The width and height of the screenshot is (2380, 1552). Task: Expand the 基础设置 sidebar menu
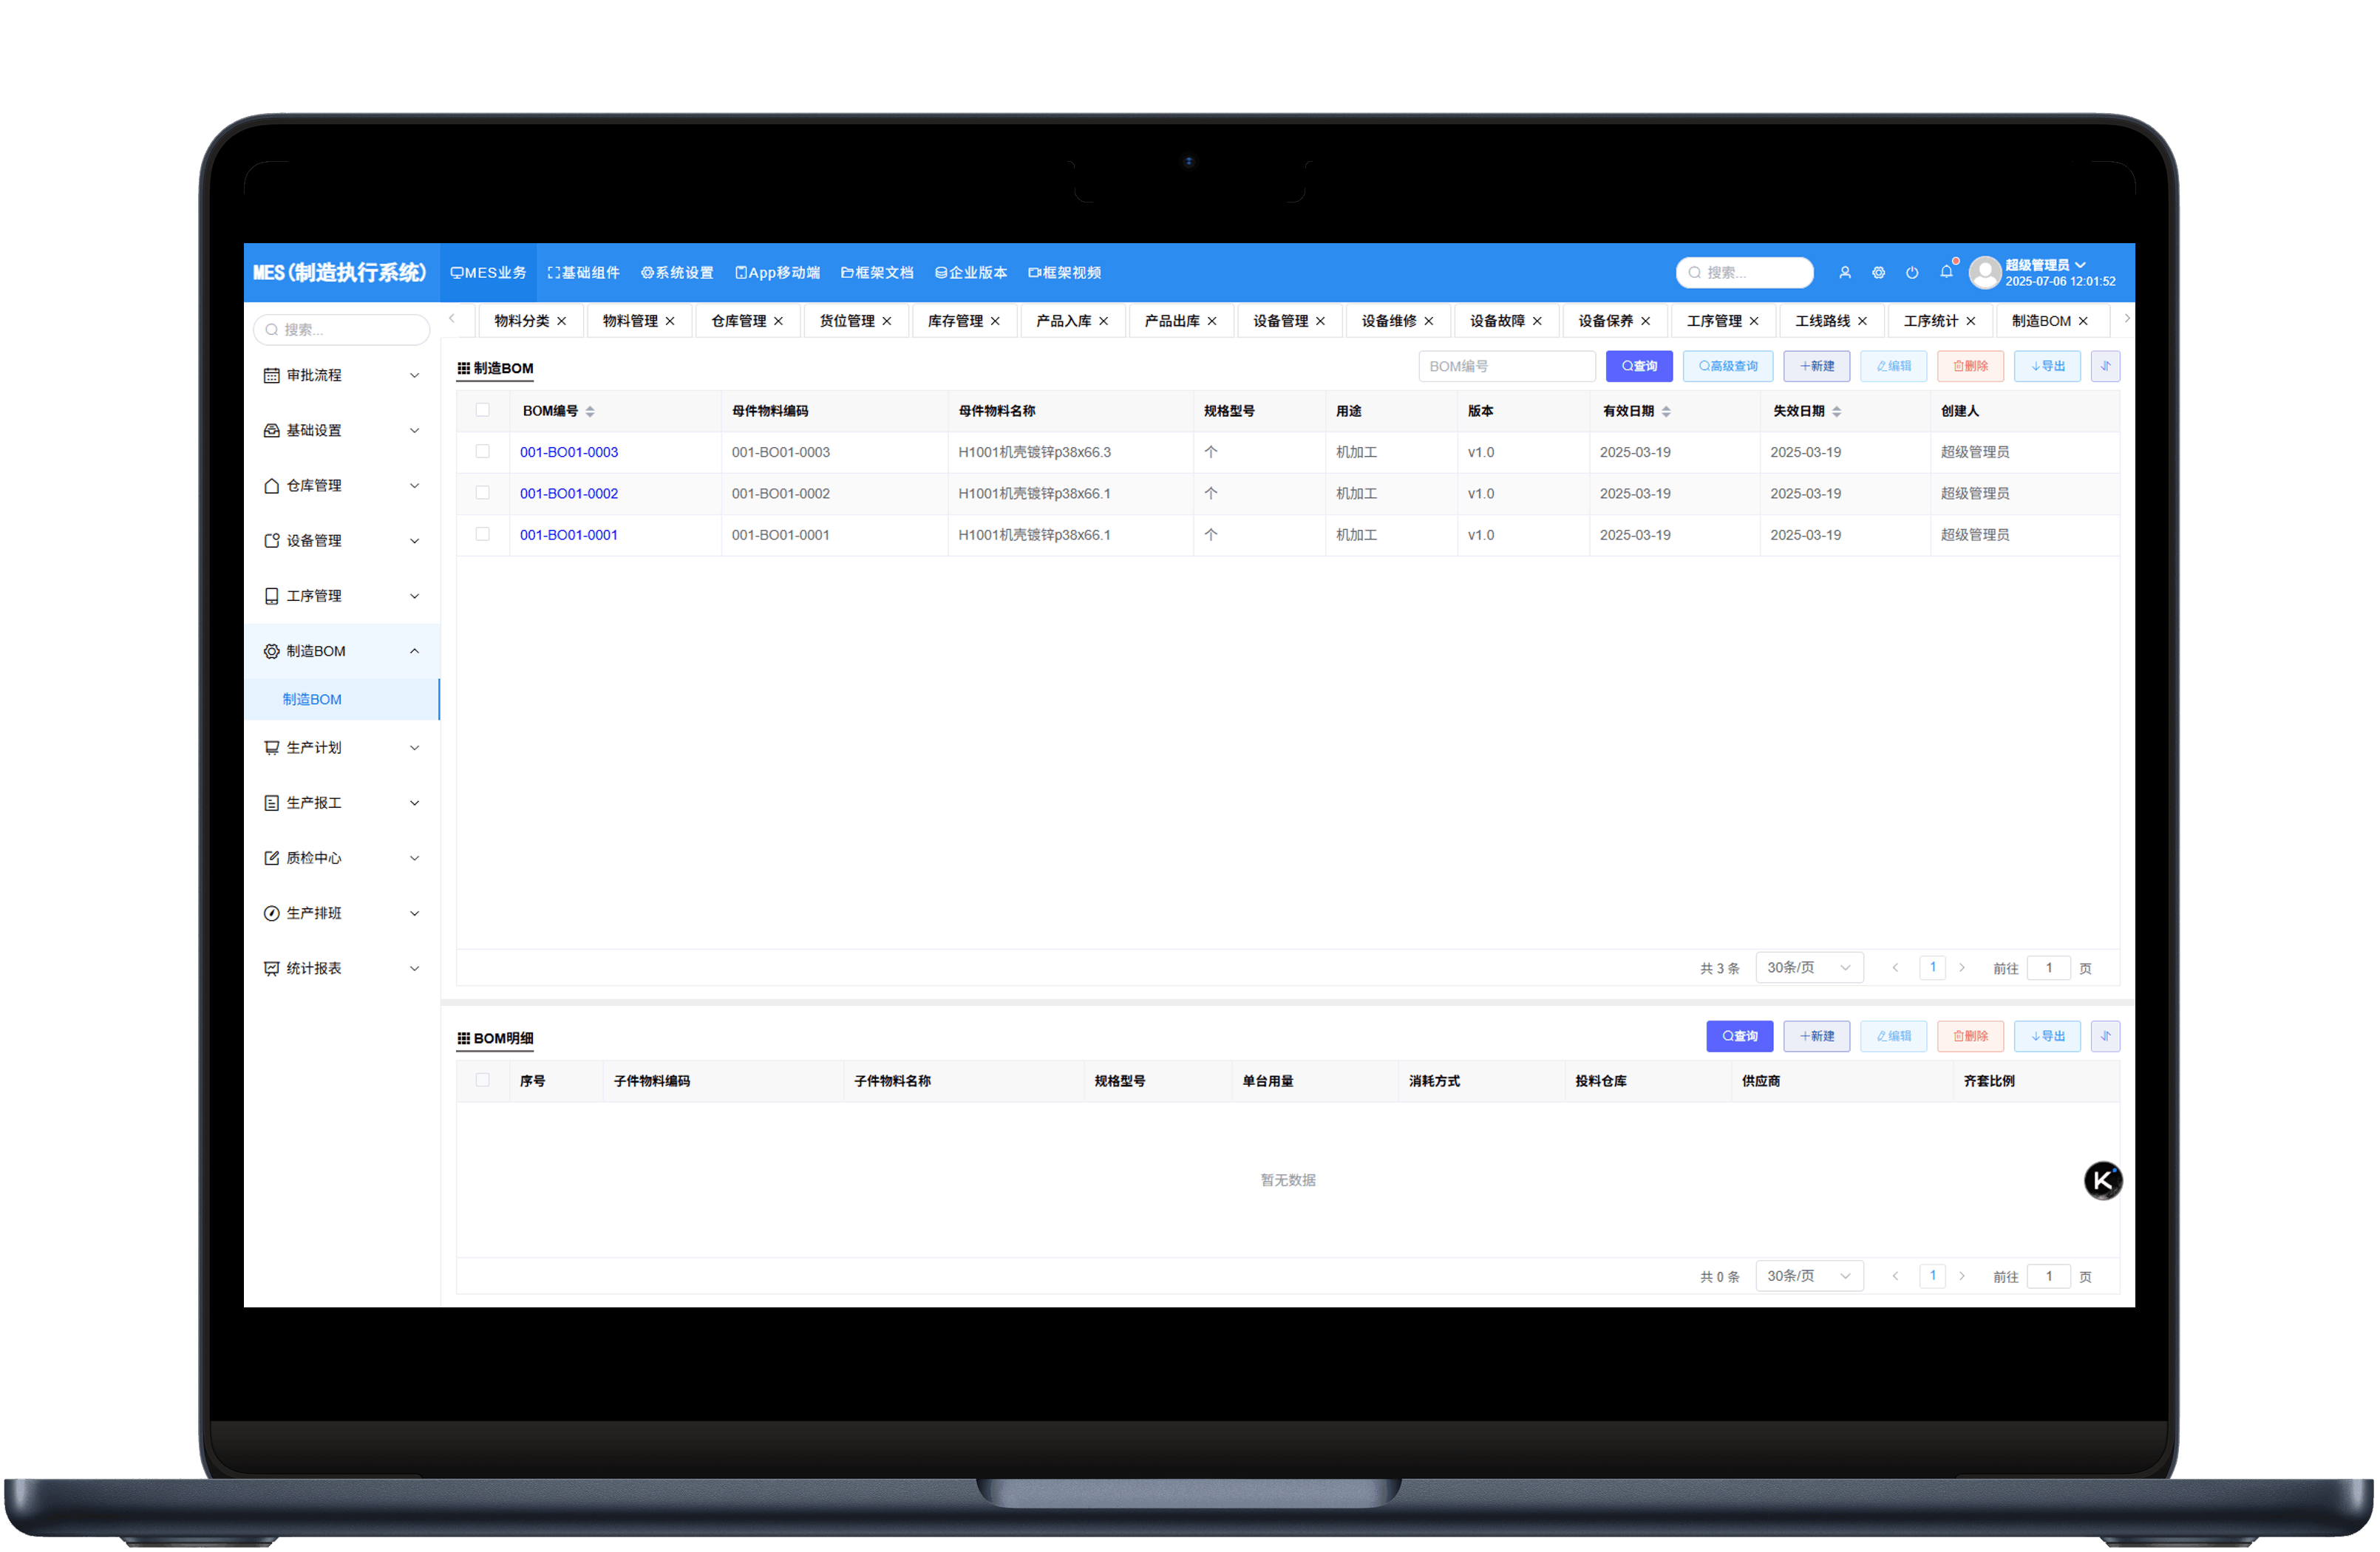[x=341, y=430]
